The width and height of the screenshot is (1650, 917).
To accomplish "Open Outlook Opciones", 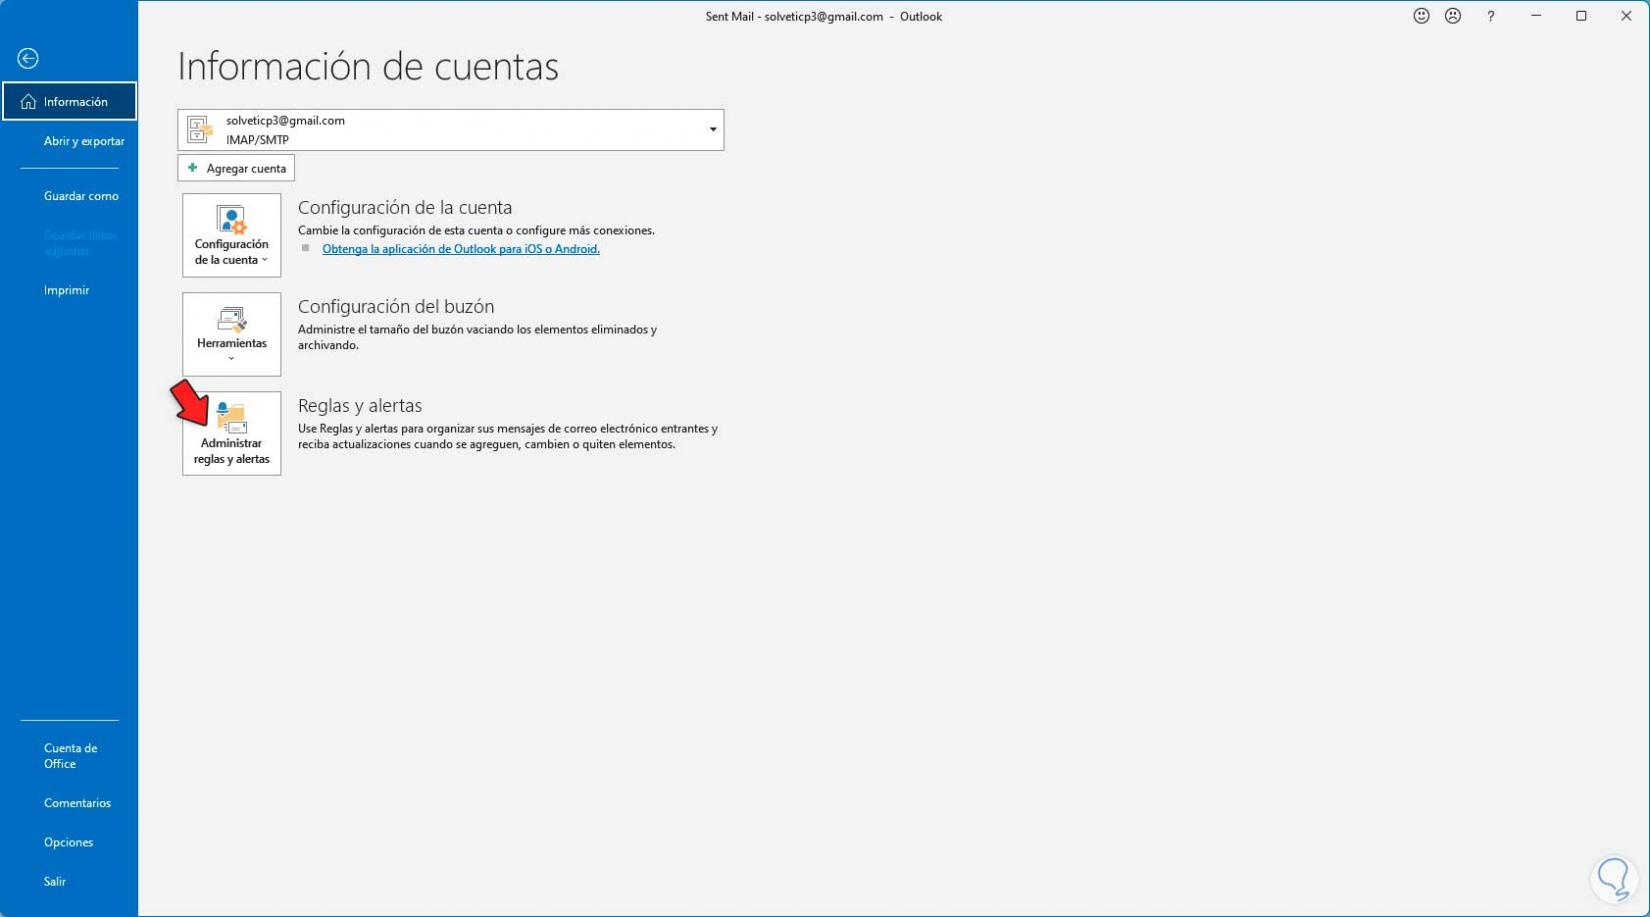I will (68, 842).
